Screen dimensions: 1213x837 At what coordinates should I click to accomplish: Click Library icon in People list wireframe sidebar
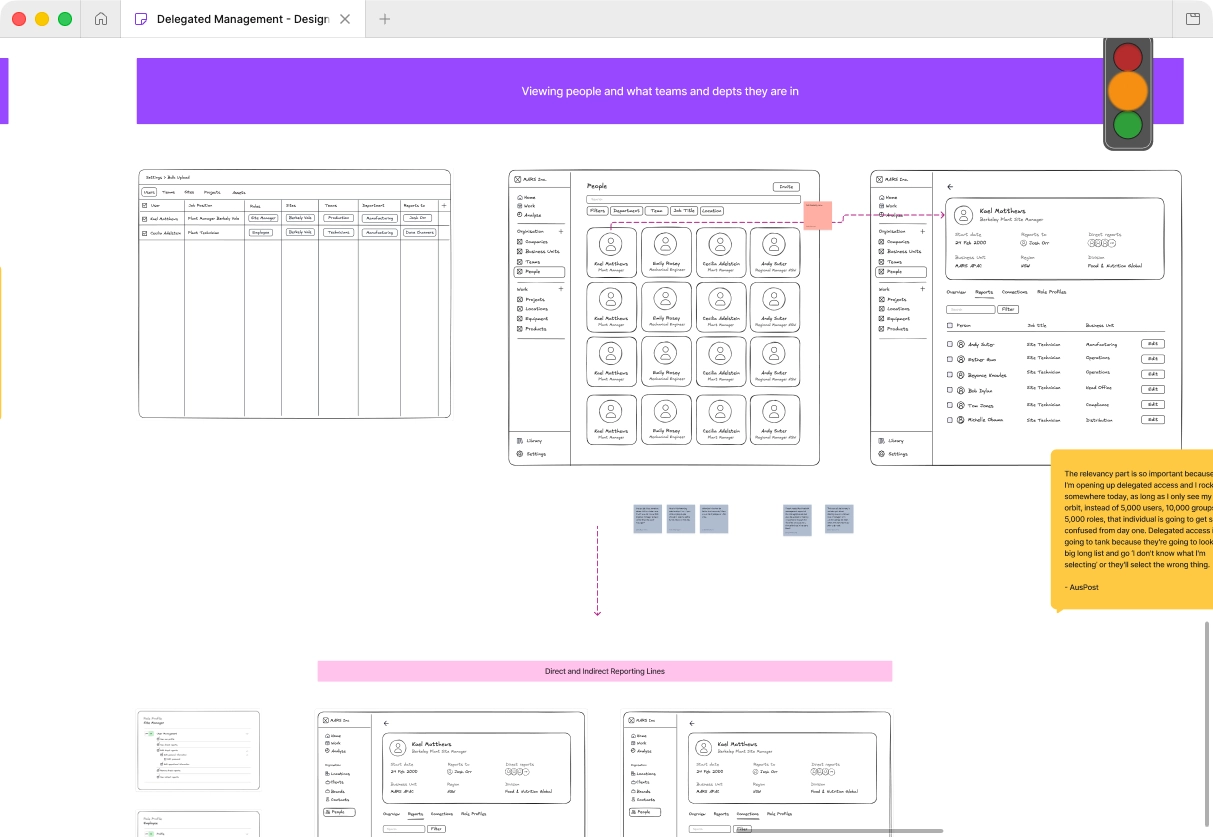519,440
